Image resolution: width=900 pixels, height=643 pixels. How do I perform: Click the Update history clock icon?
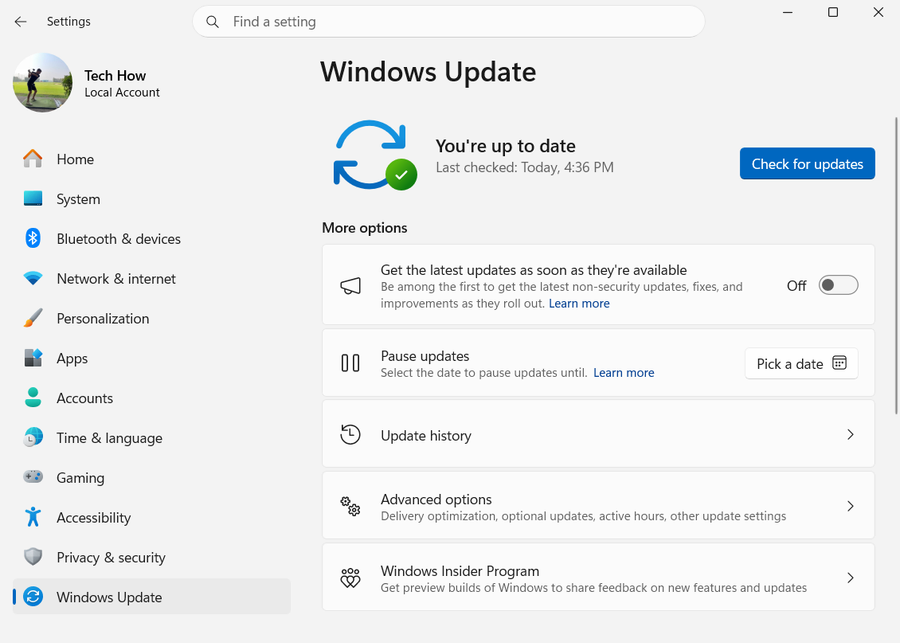[x=350, y=435]
